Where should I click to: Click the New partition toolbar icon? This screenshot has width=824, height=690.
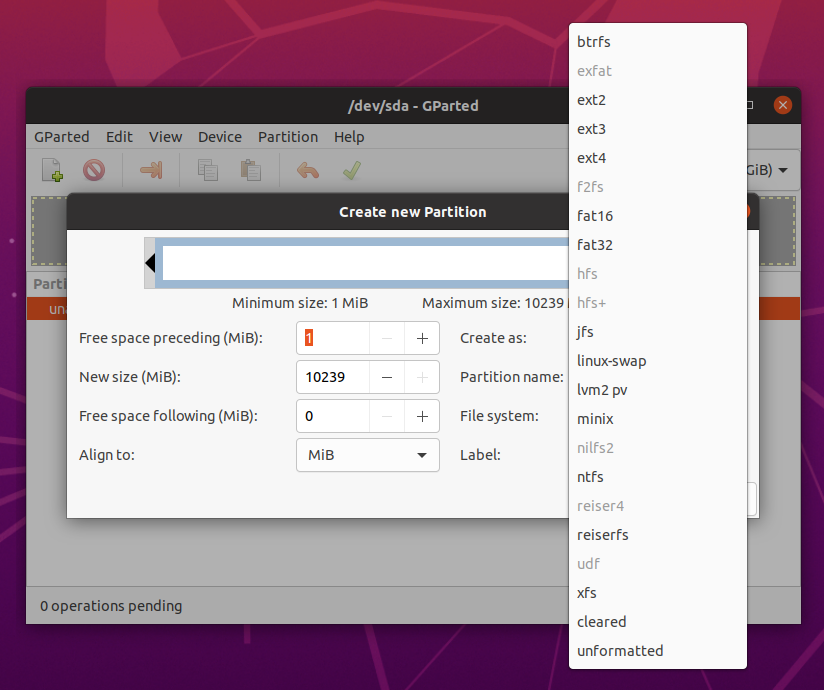[x=53, y=170]
